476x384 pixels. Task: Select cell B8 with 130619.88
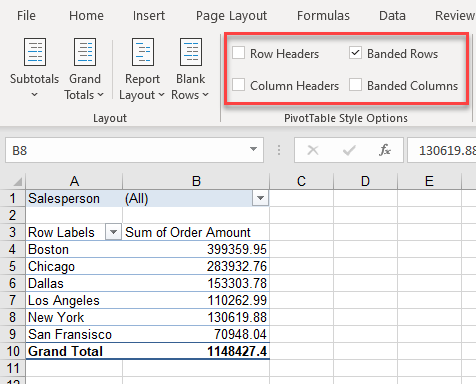click(196, 317)
